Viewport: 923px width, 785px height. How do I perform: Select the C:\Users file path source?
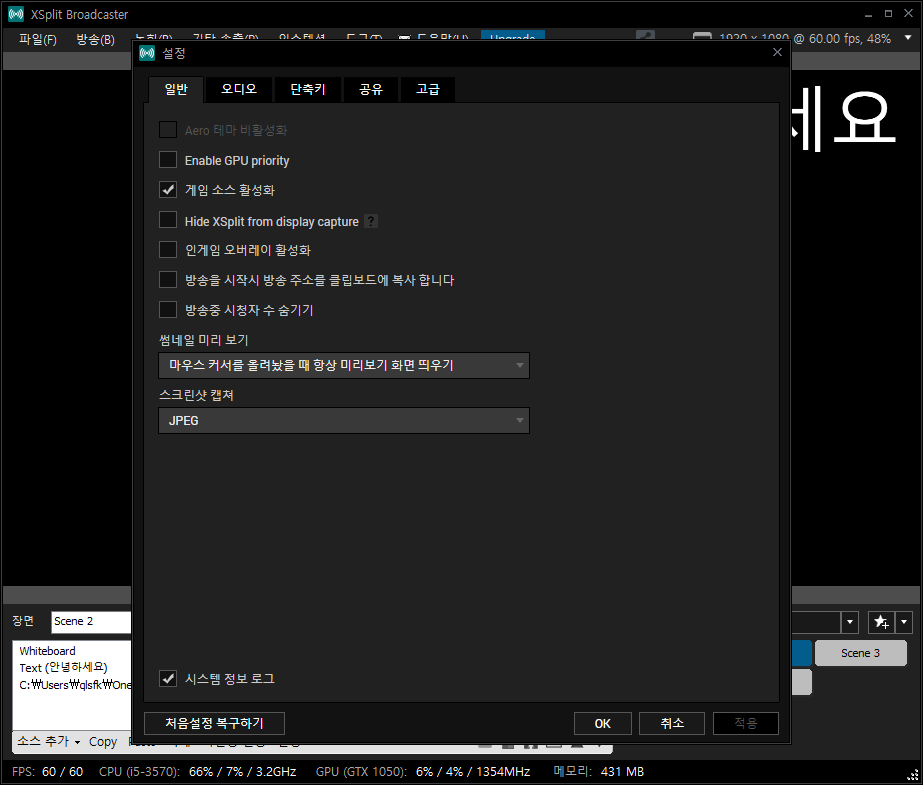coord(75,685)
